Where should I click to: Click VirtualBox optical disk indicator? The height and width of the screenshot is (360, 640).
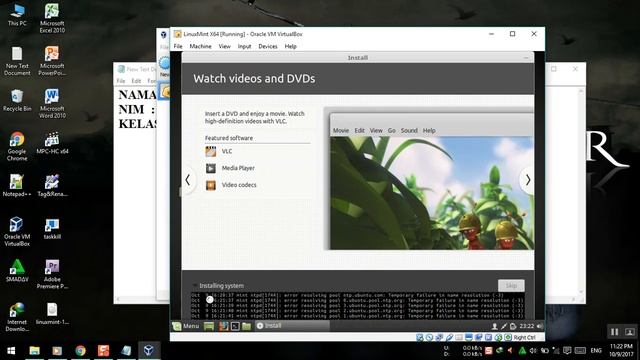(429, 338)
